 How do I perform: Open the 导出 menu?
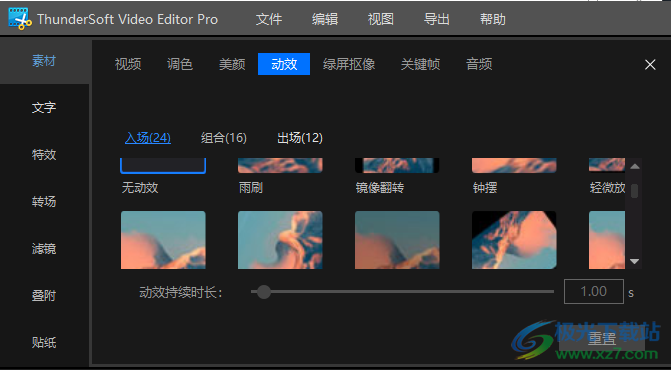coord(436,19)
